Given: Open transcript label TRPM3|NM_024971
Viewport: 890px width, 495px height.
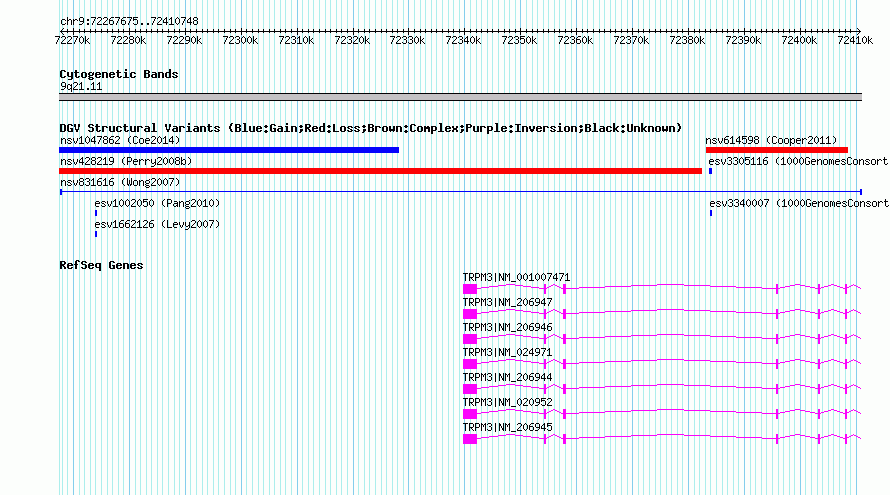Looking at the screenshot, I should coord(507,353).
